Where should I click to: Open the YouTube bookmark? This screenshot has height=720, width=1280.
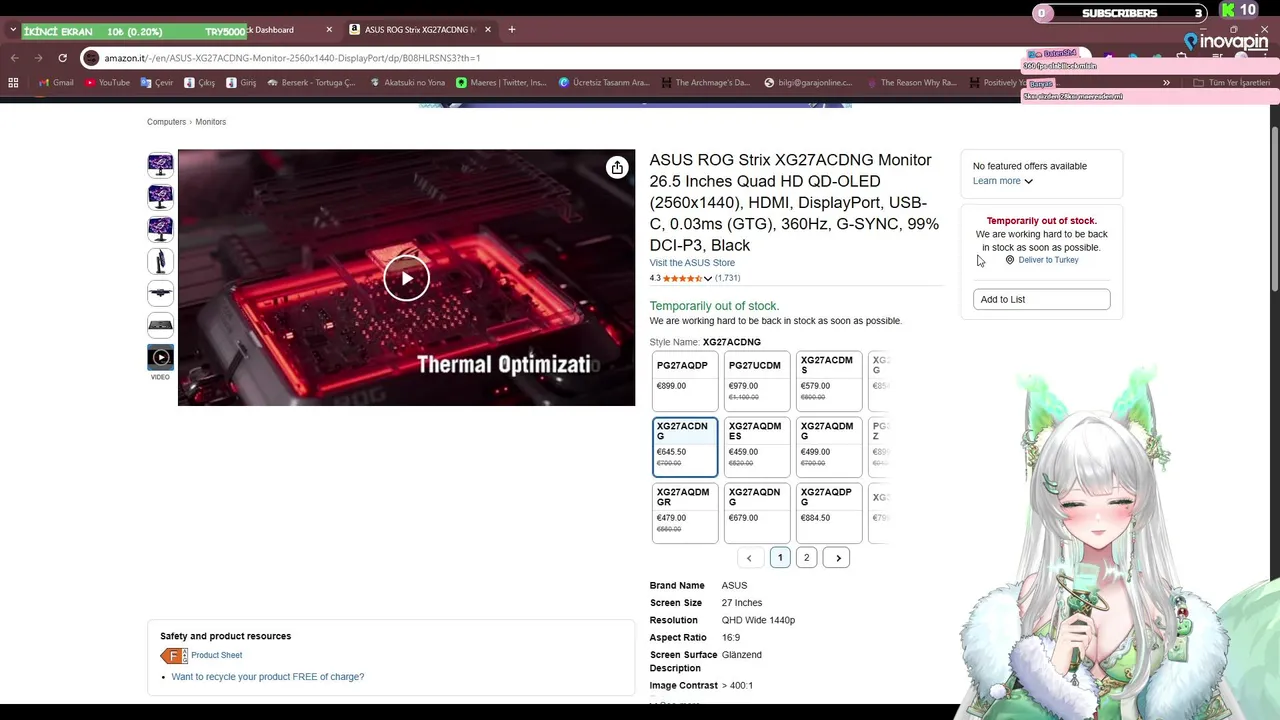[x=107, y=83]
